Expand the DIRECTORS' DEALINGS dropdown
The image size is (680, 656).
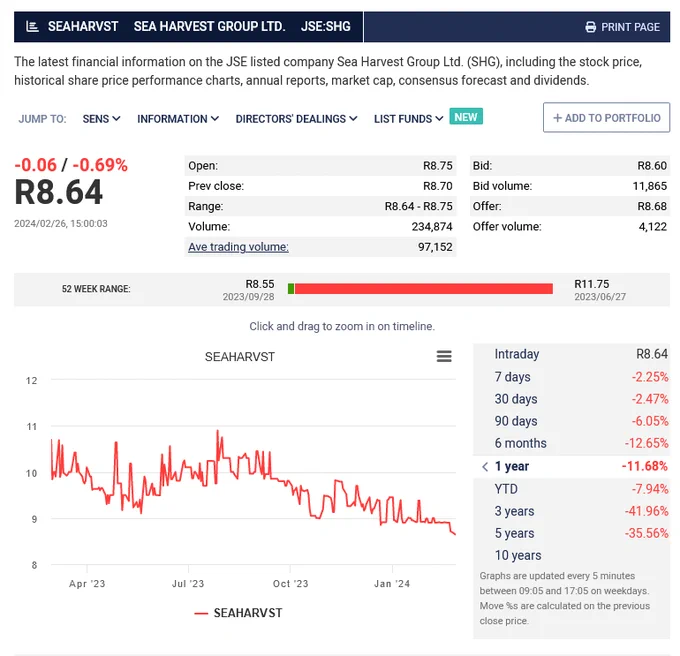(296, 119)
